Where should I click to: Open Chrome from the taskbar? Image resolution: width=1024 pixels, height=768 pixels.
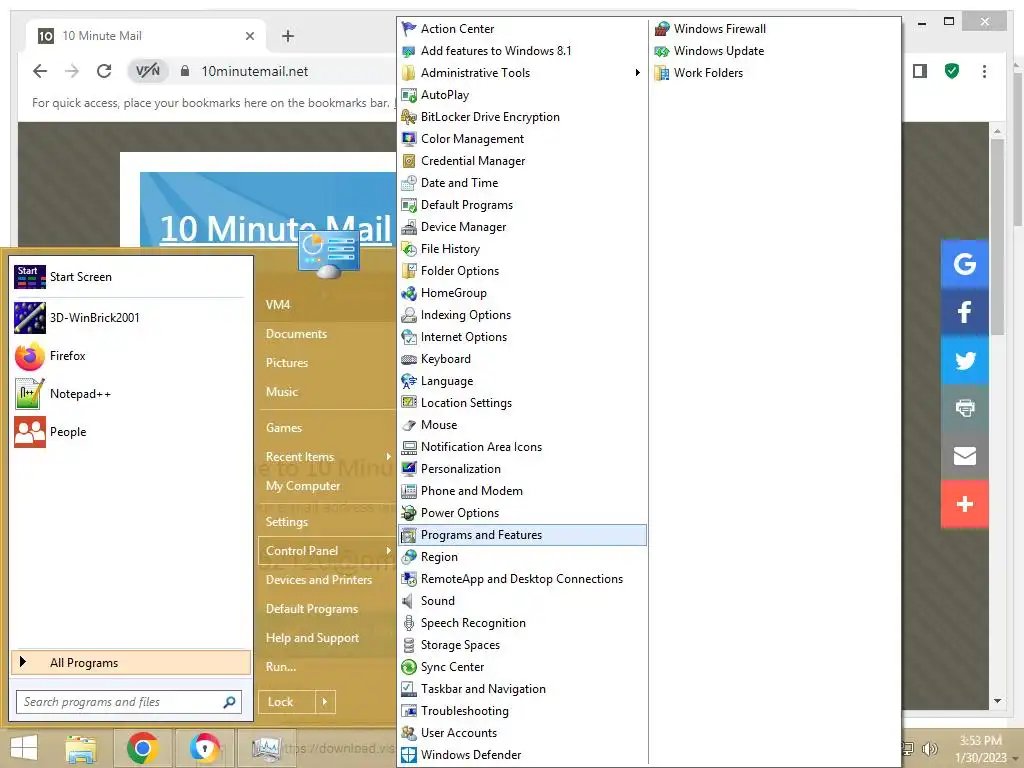pos(142,748)
